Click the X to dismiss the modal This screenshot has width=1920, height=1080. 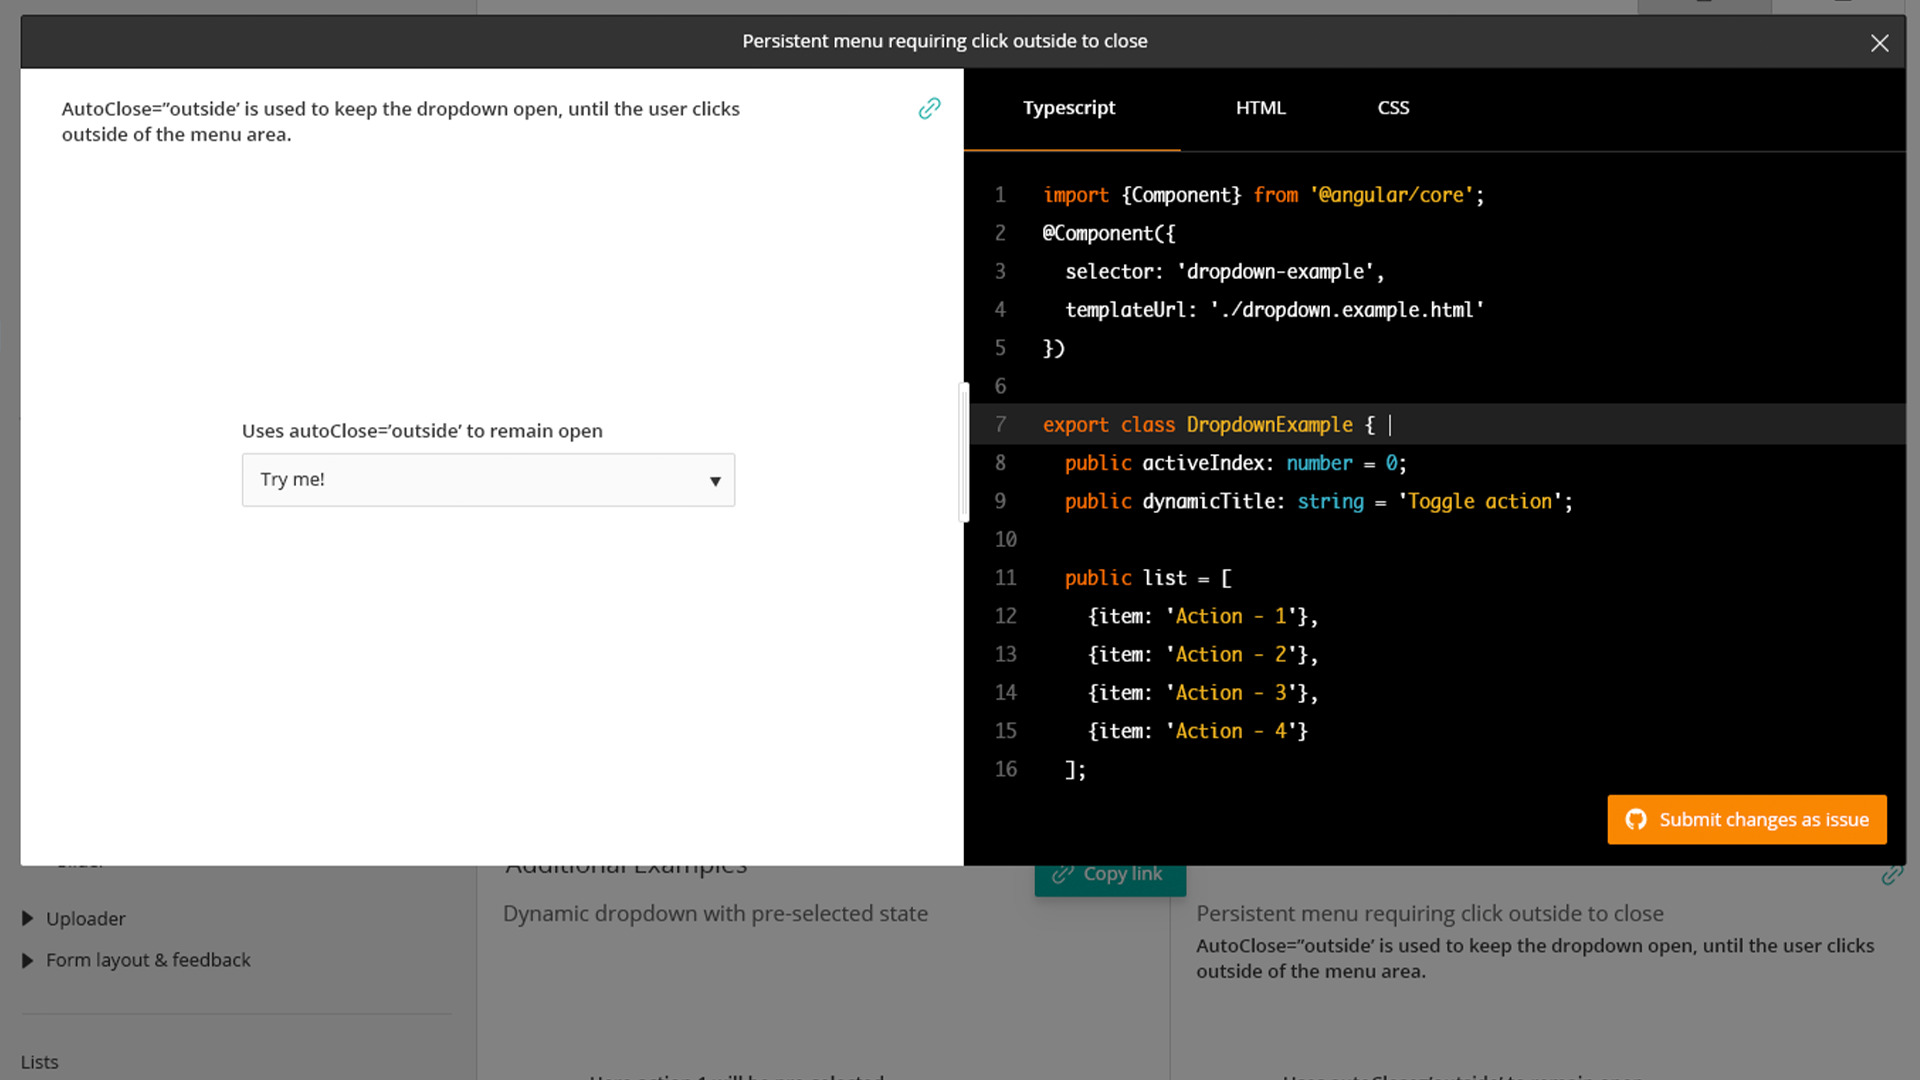[1880, 43]
